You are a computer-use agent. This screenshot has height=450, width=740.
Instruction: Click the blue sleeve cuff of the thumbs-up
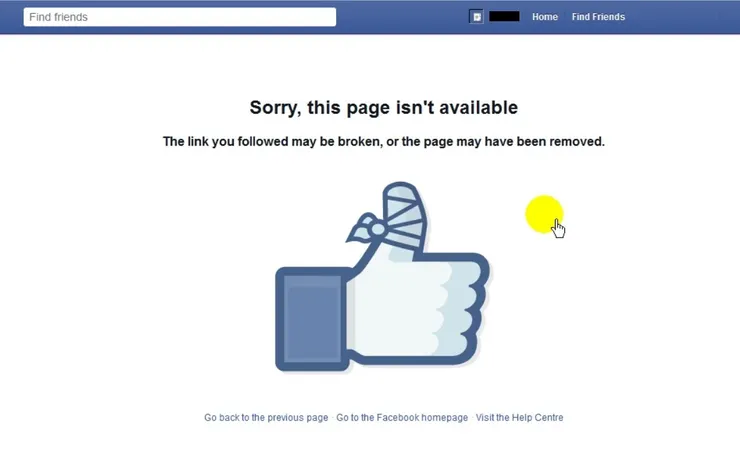(x=312, y=319)
